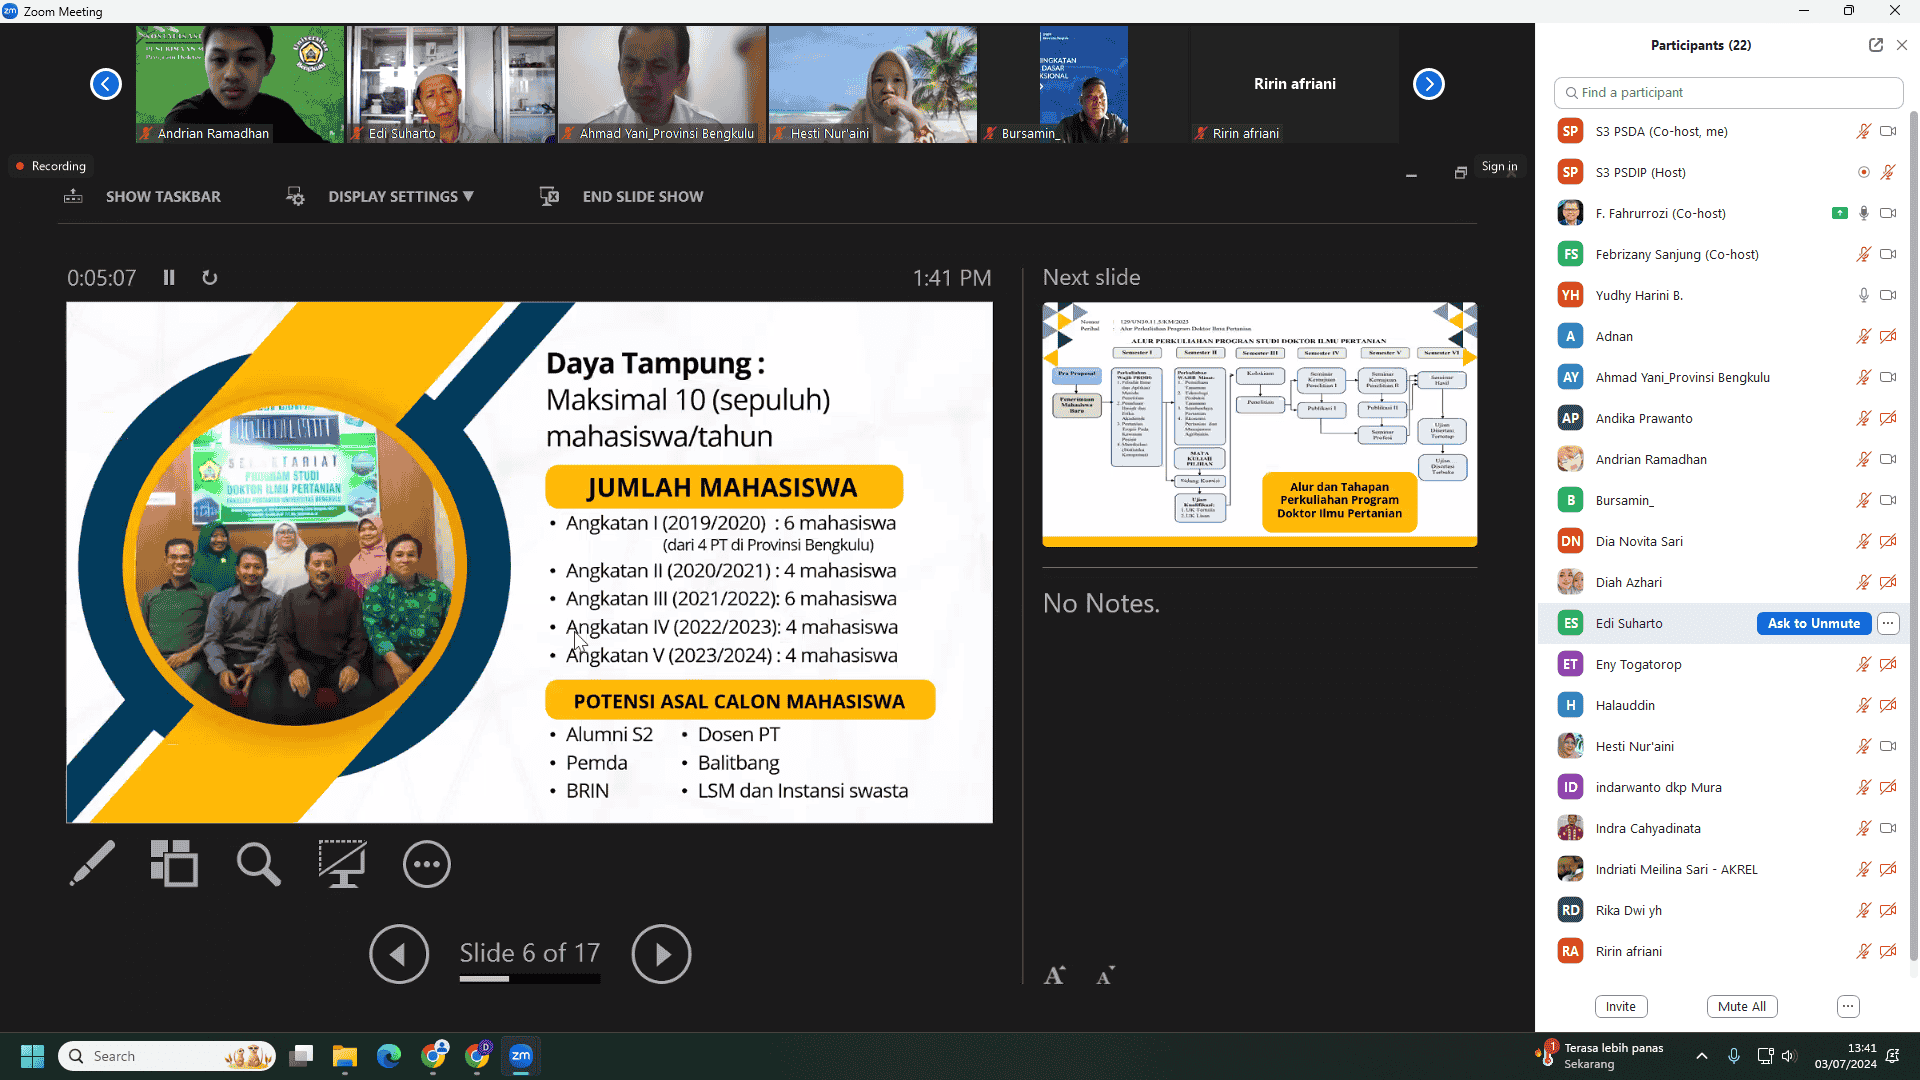
Task: Click Hesti Nur'aini video thumbnail
Action: coord(873,84)
